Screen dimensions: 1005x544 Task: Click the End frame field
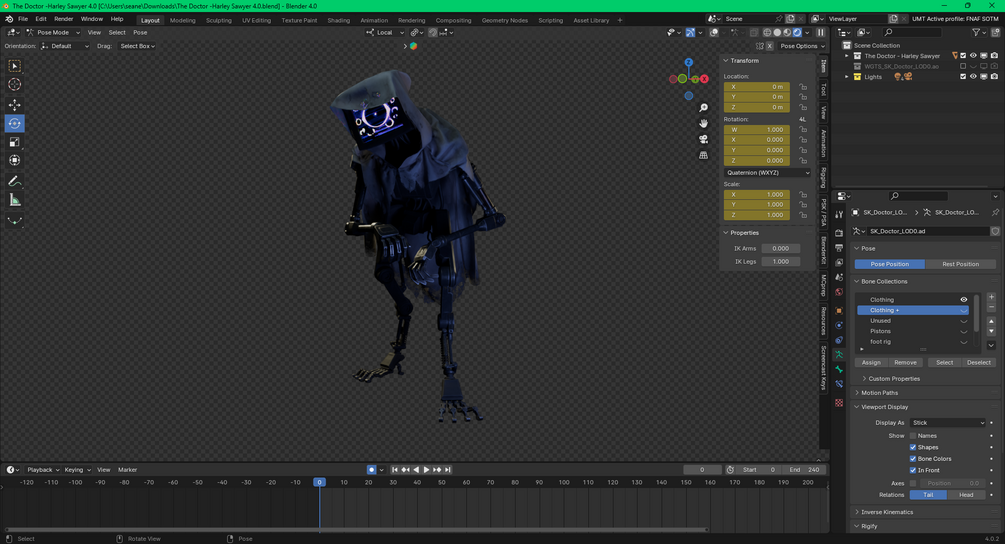[805, 469]
